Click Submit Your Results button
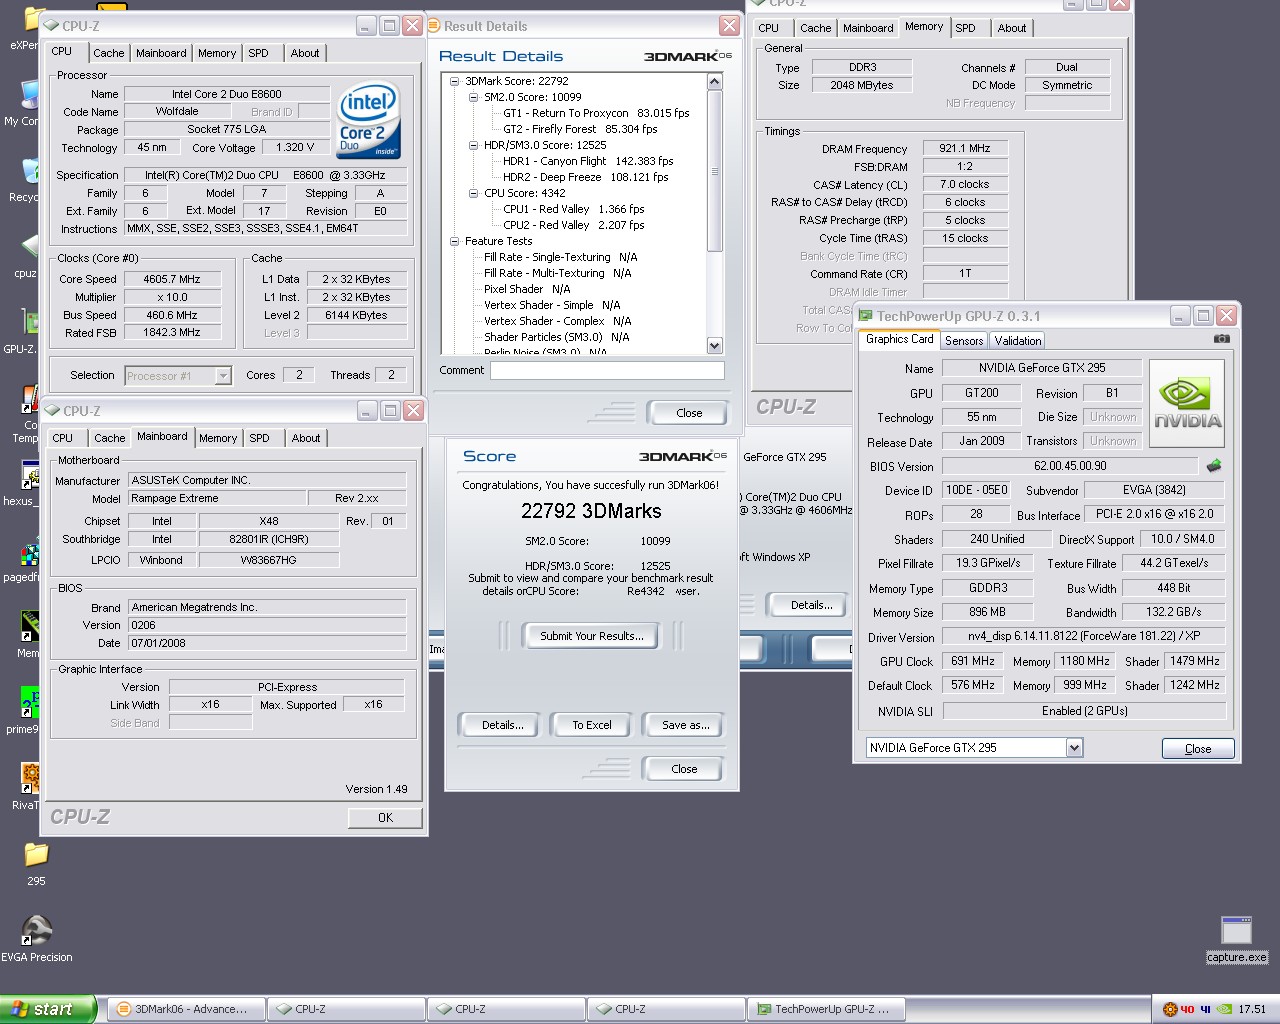This screenshot has width=1280, height=1024. pos(591,636)
